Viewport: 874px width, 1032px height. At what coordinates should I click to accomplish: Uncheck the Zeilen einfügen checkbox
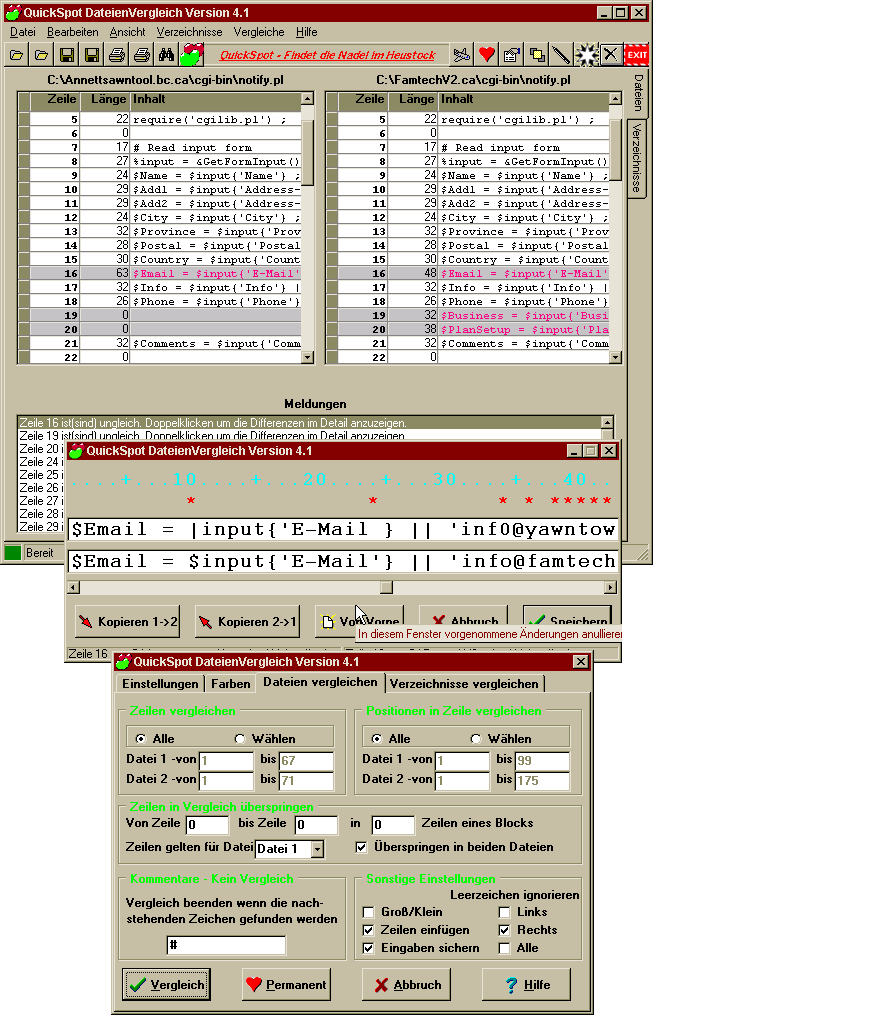coord(369,930)
